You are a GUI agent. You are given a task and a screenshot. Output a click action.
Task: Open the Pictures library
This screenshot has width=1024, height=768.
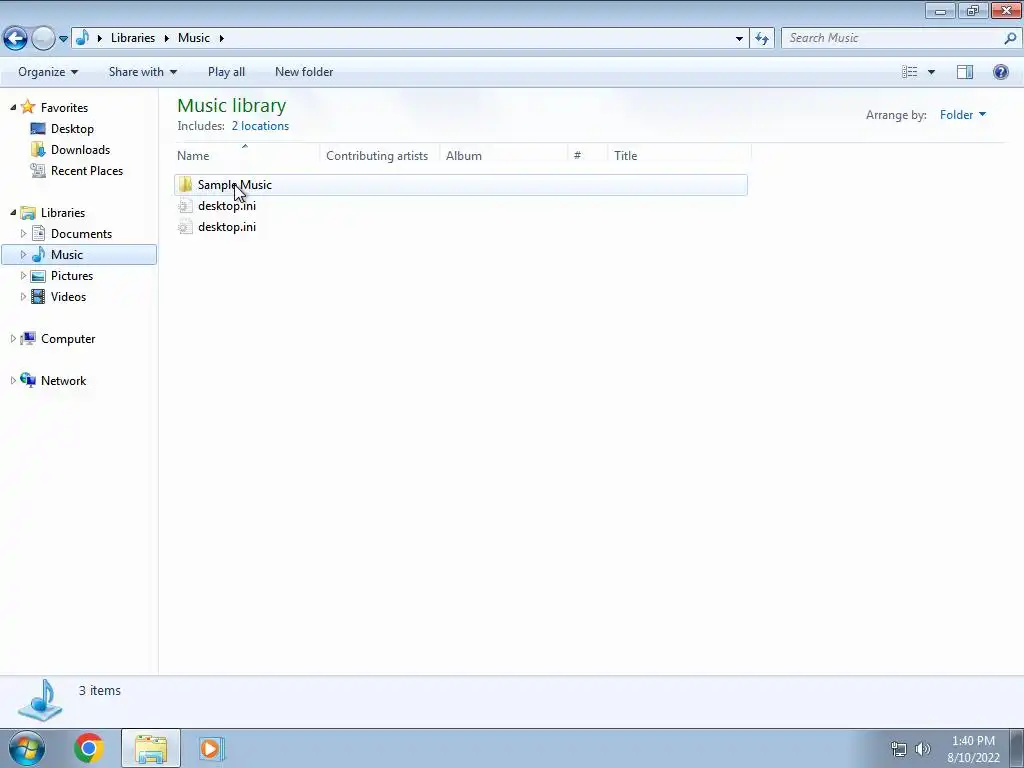pyautogui.click(x=72, y=276)
